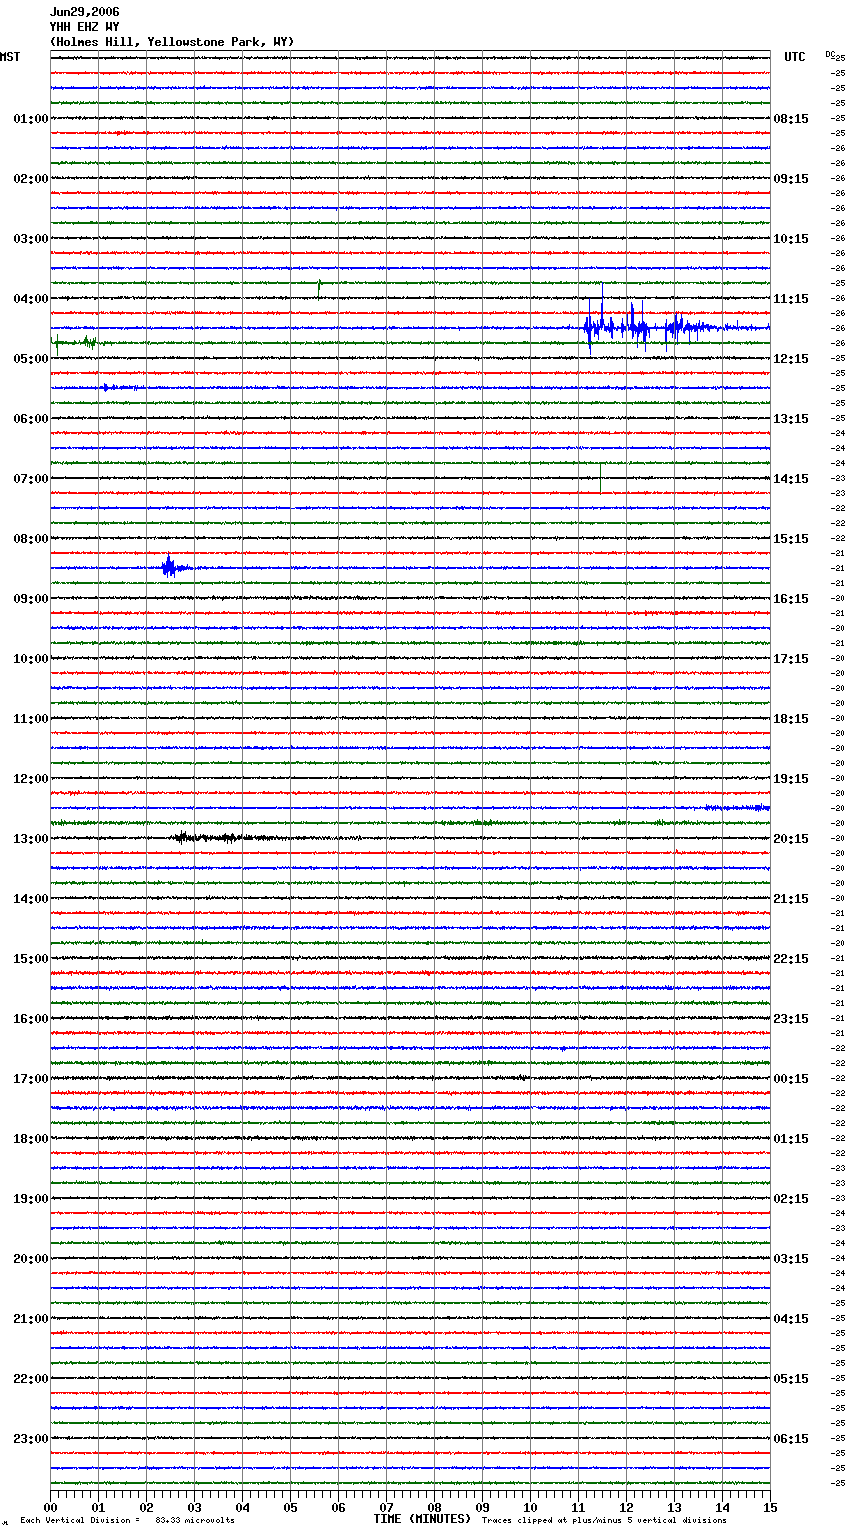Select the 09:00 MST row label
Image resolution: width=850 pixels, height=1534 pixels.
[x=31, y=599]
